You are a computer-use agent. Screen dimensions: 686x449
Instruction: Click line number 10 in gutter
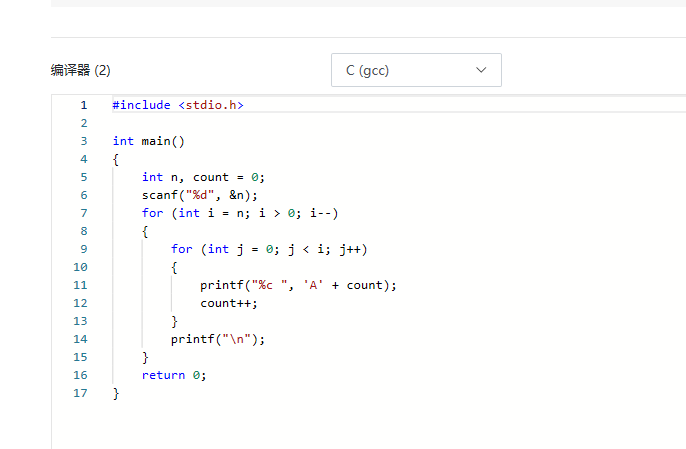(80, 267)
